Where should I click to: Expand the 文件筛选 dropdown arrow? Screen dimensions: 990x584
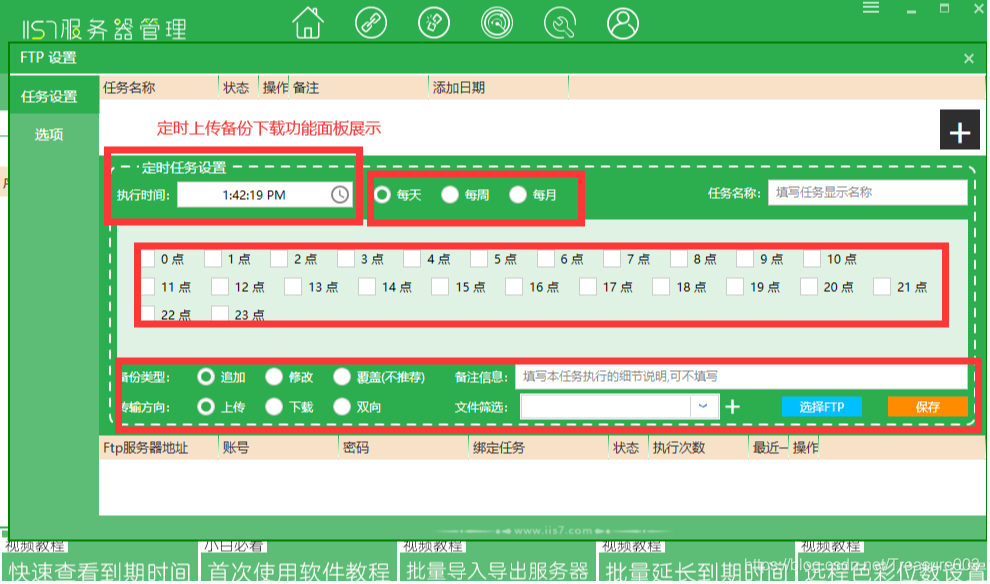703,407
